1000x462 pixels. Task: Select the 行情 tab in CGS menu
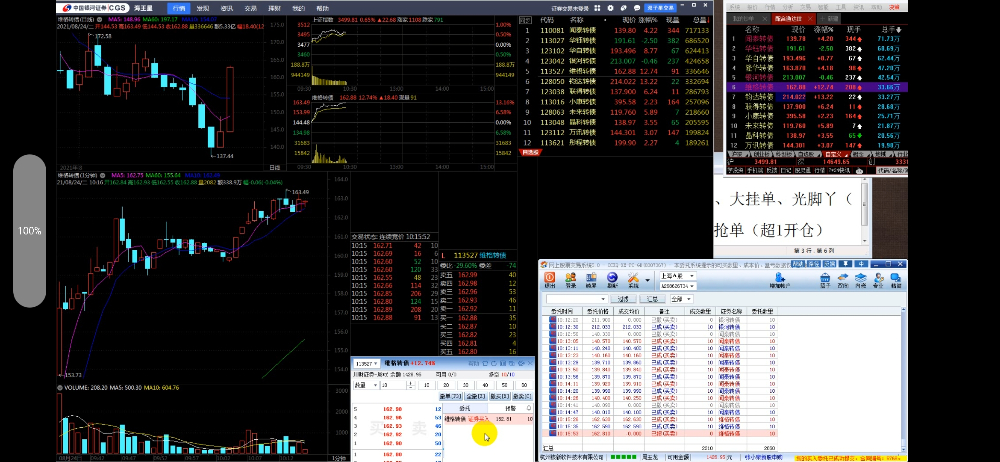click(179, 8)
